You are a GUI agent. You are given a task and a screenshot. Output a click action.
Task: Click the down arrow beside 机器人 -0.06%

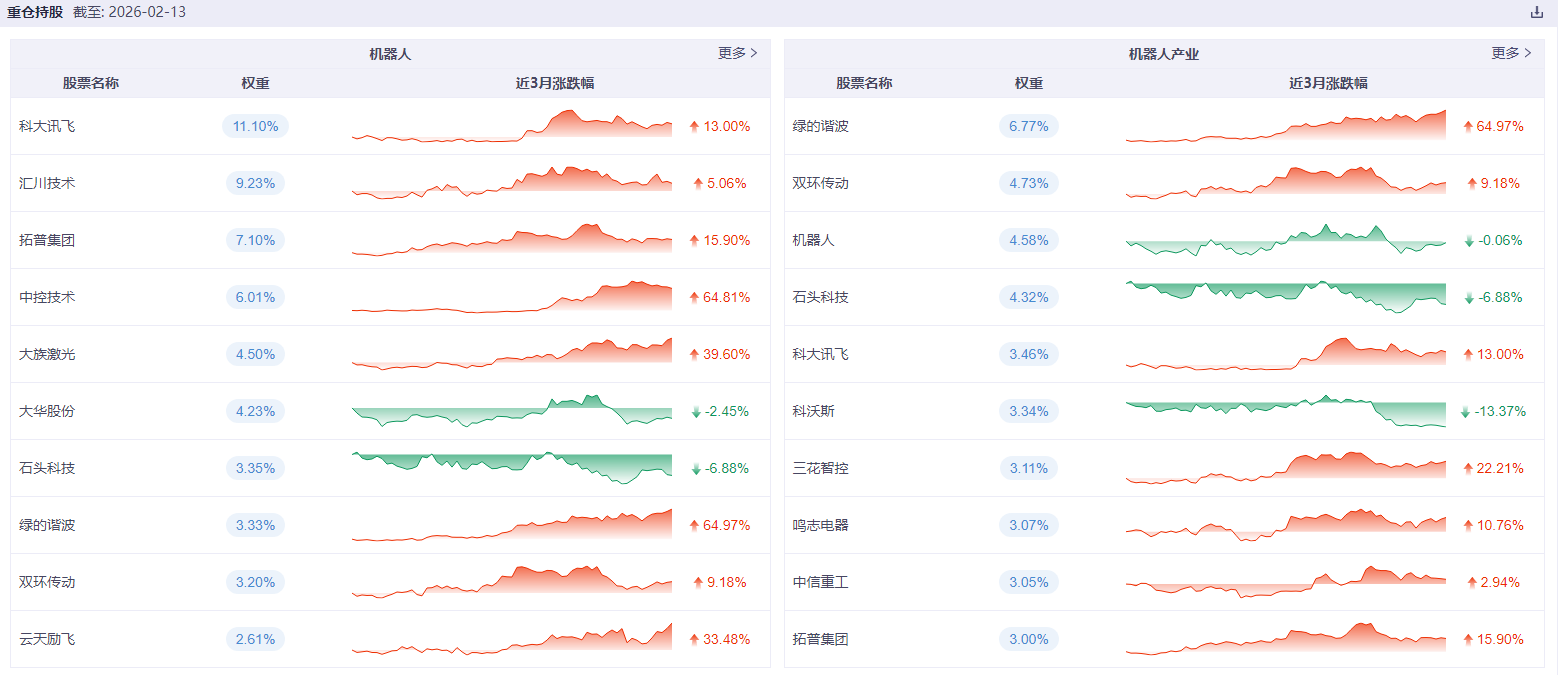coord(1469,240)
